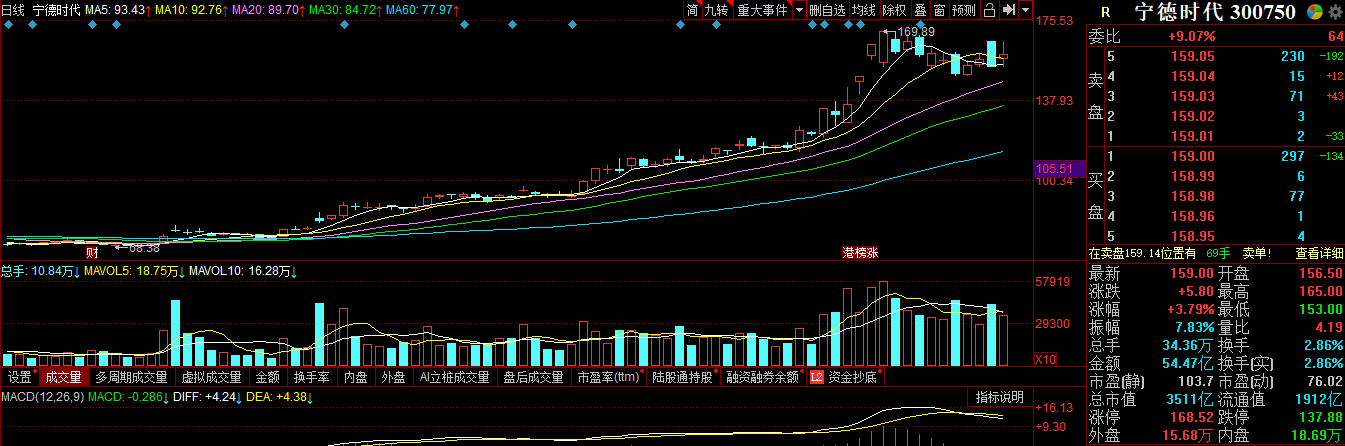Screen dimensions: 1345x446
Task: Click 删自选 to remove from watchlist
Action: click(x=827, y=10)
